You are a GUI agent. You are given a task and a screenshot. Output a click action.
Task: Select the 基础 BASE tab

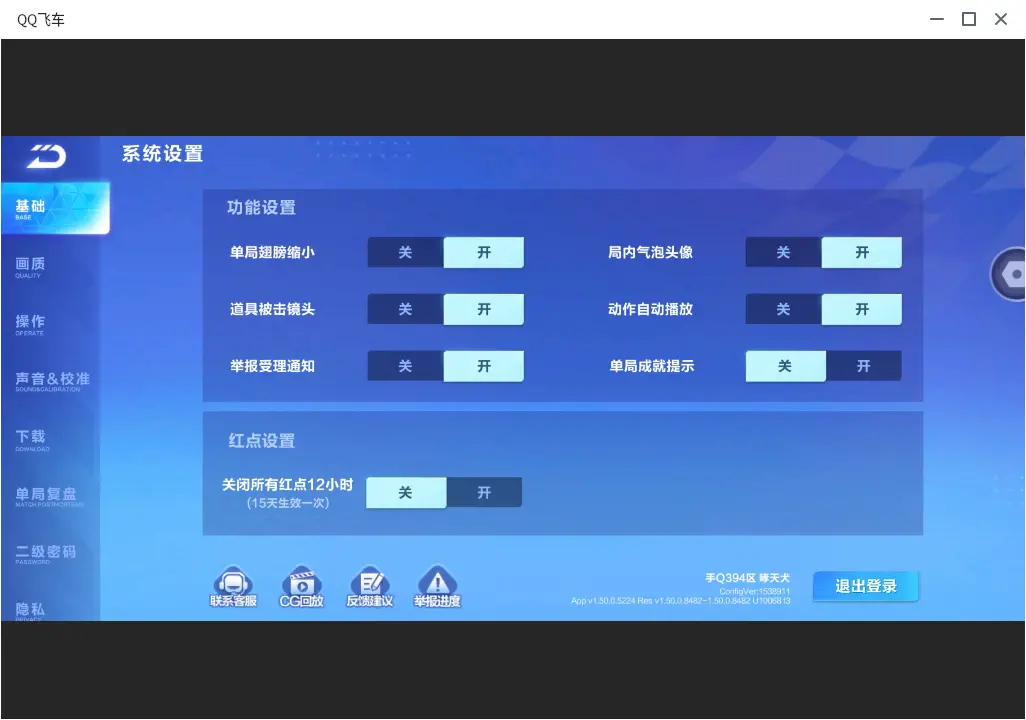click(x=56, y=208)
